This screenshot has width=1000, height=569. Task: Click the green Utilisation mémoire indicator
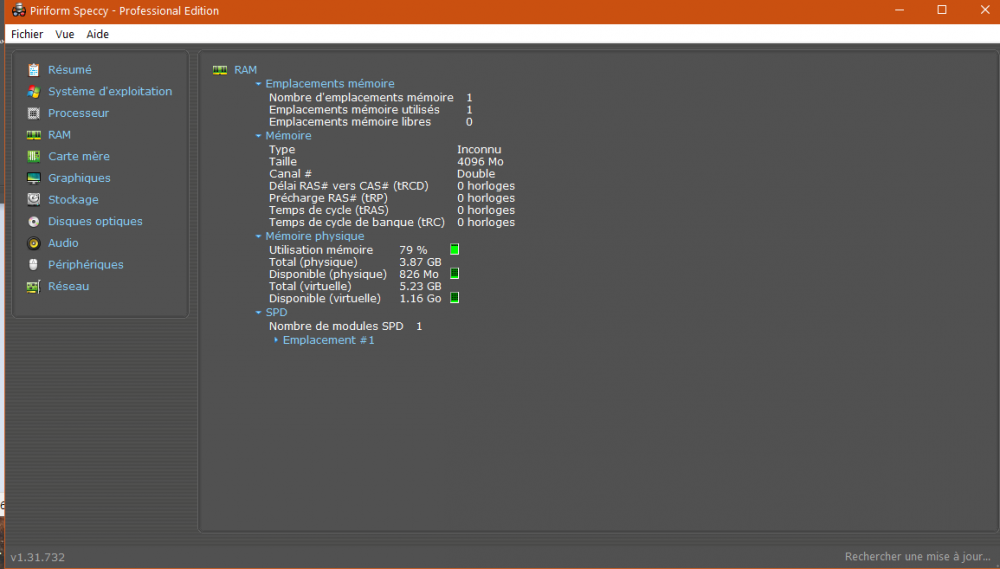pyautogui.click(x=454, y=250)
